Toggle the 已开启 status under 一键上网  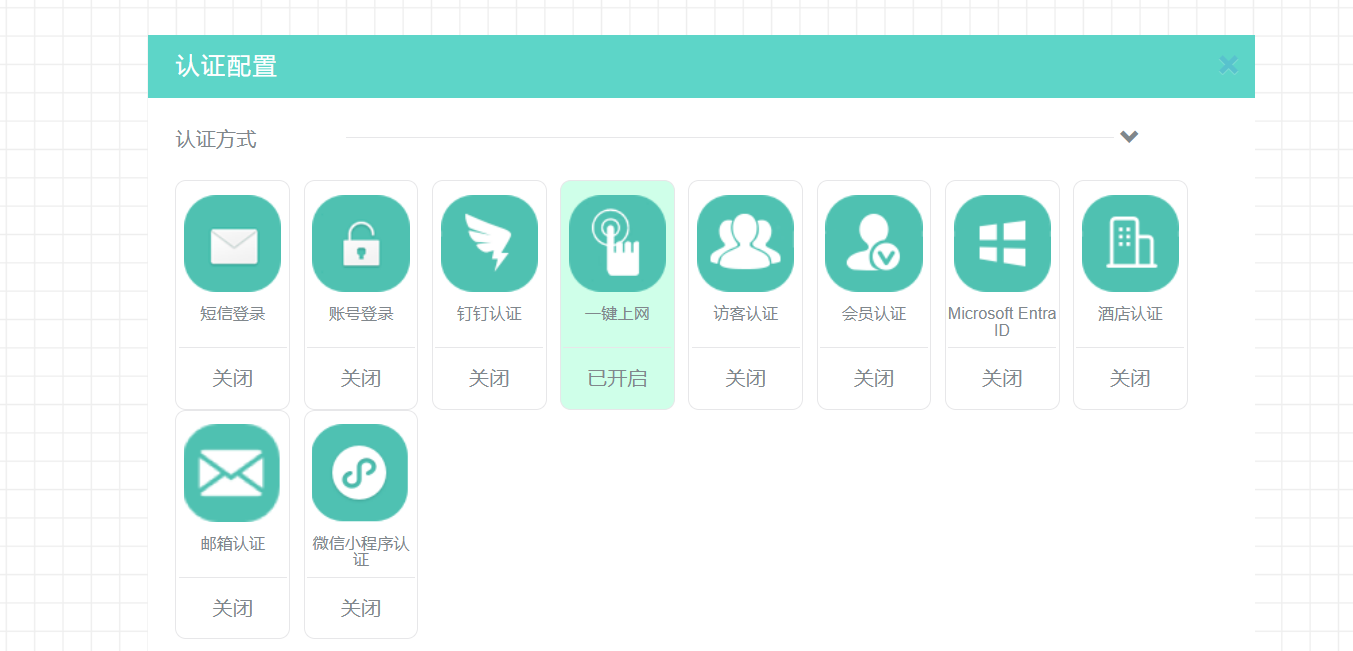click(x=617, y=379)
